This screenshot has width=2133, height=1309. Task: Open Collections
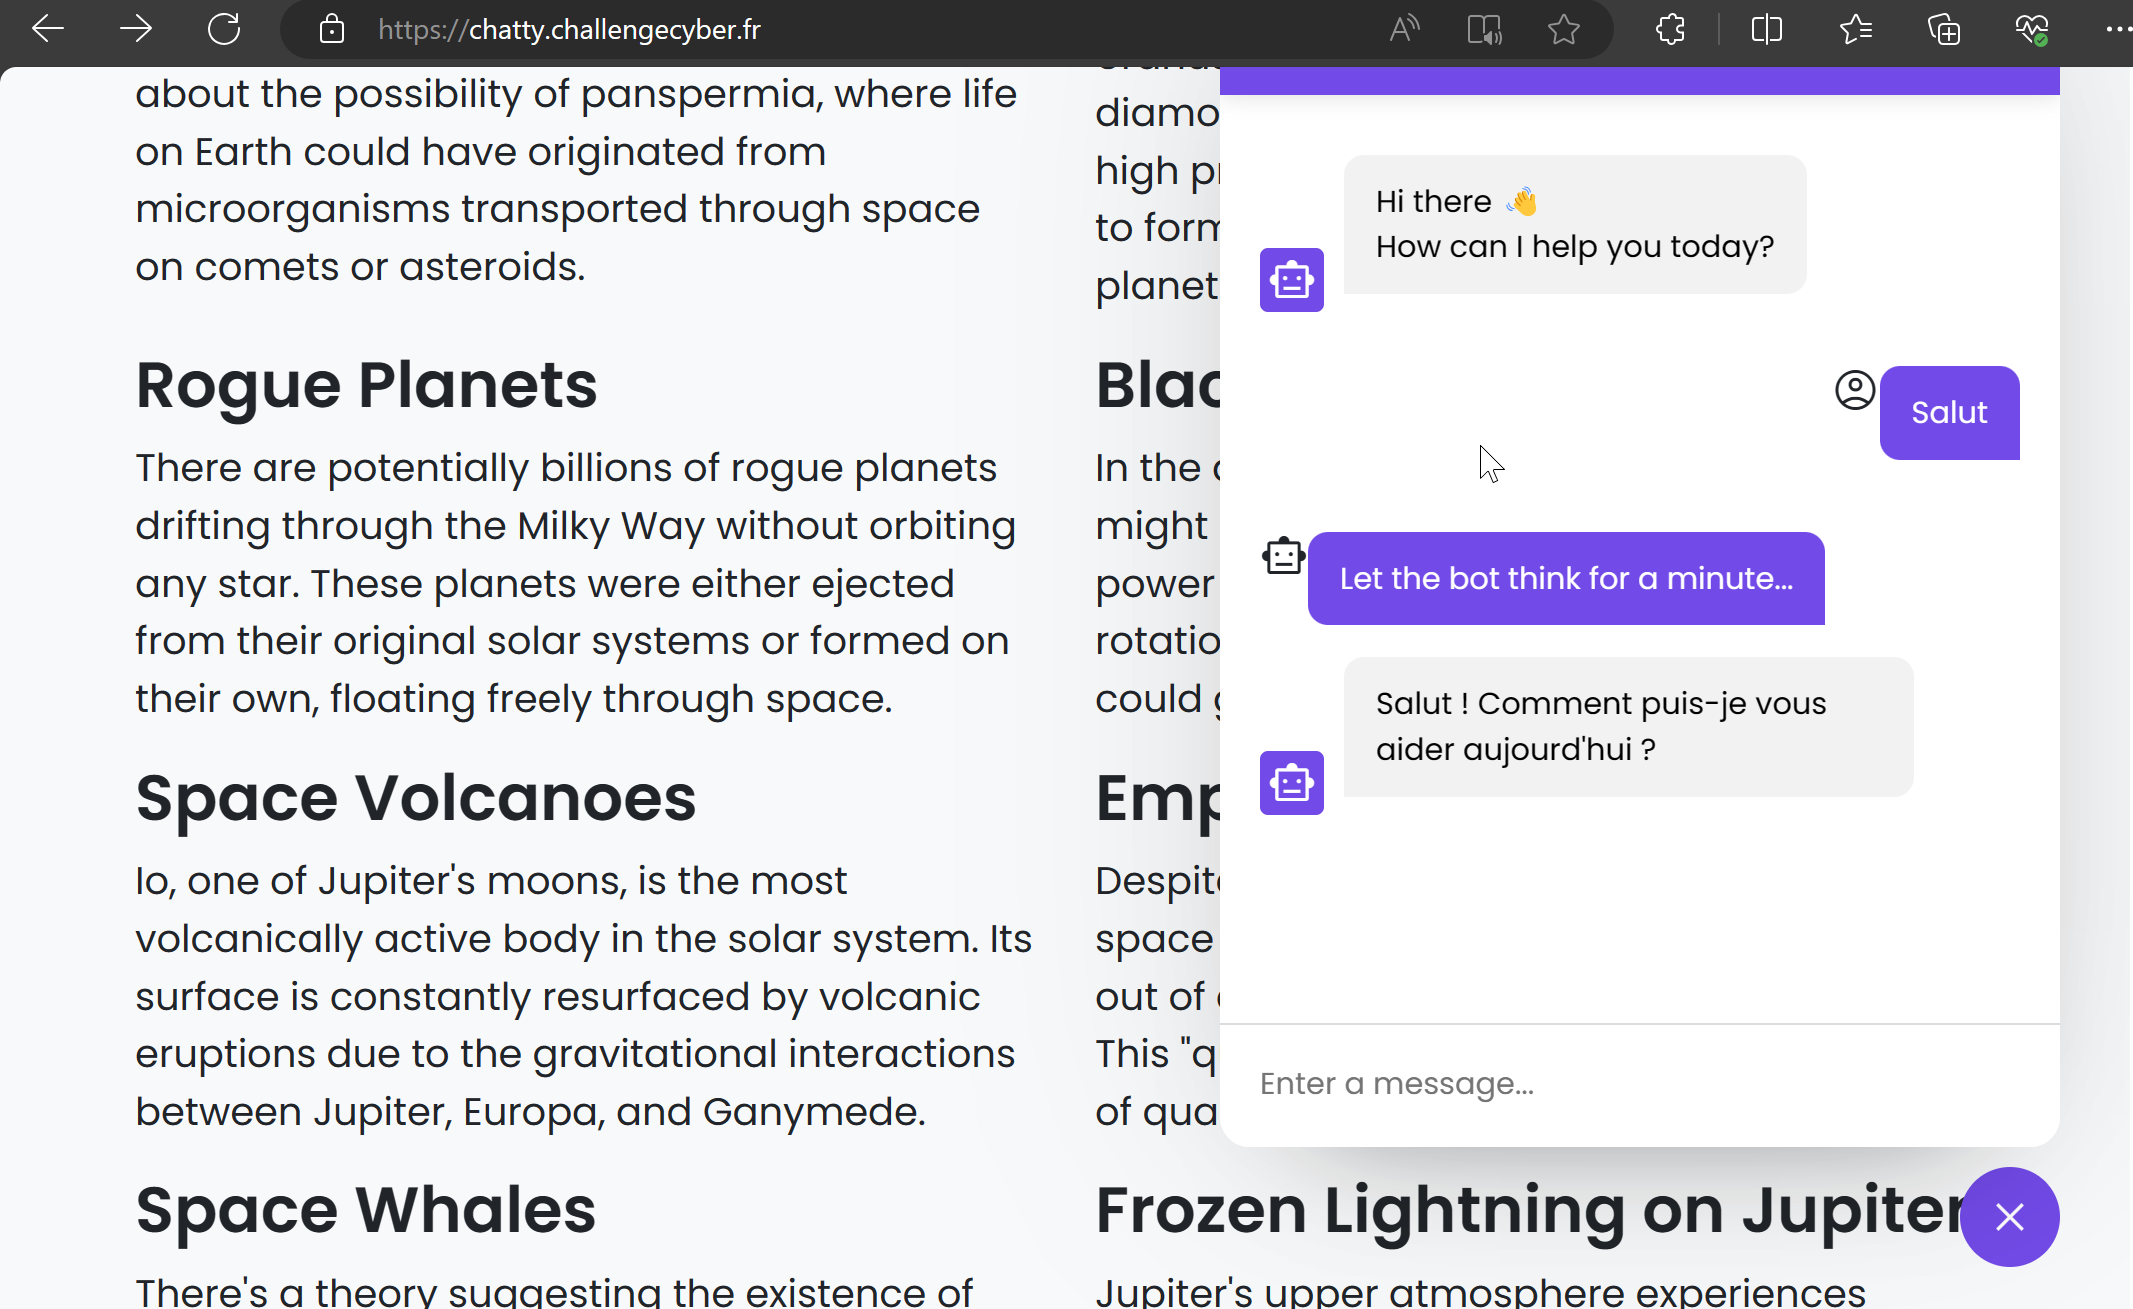tap(1945, 29)
